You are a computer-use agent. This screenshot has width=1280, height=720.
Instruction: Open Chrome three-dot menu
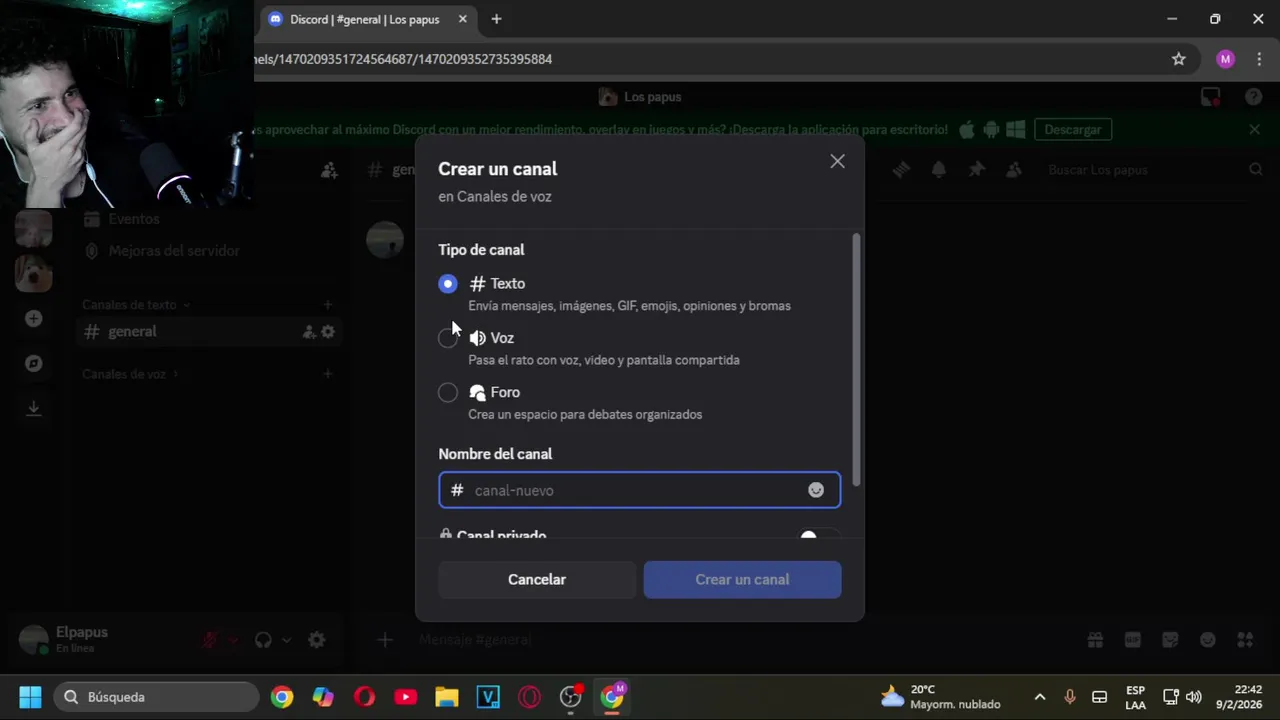1258,59
